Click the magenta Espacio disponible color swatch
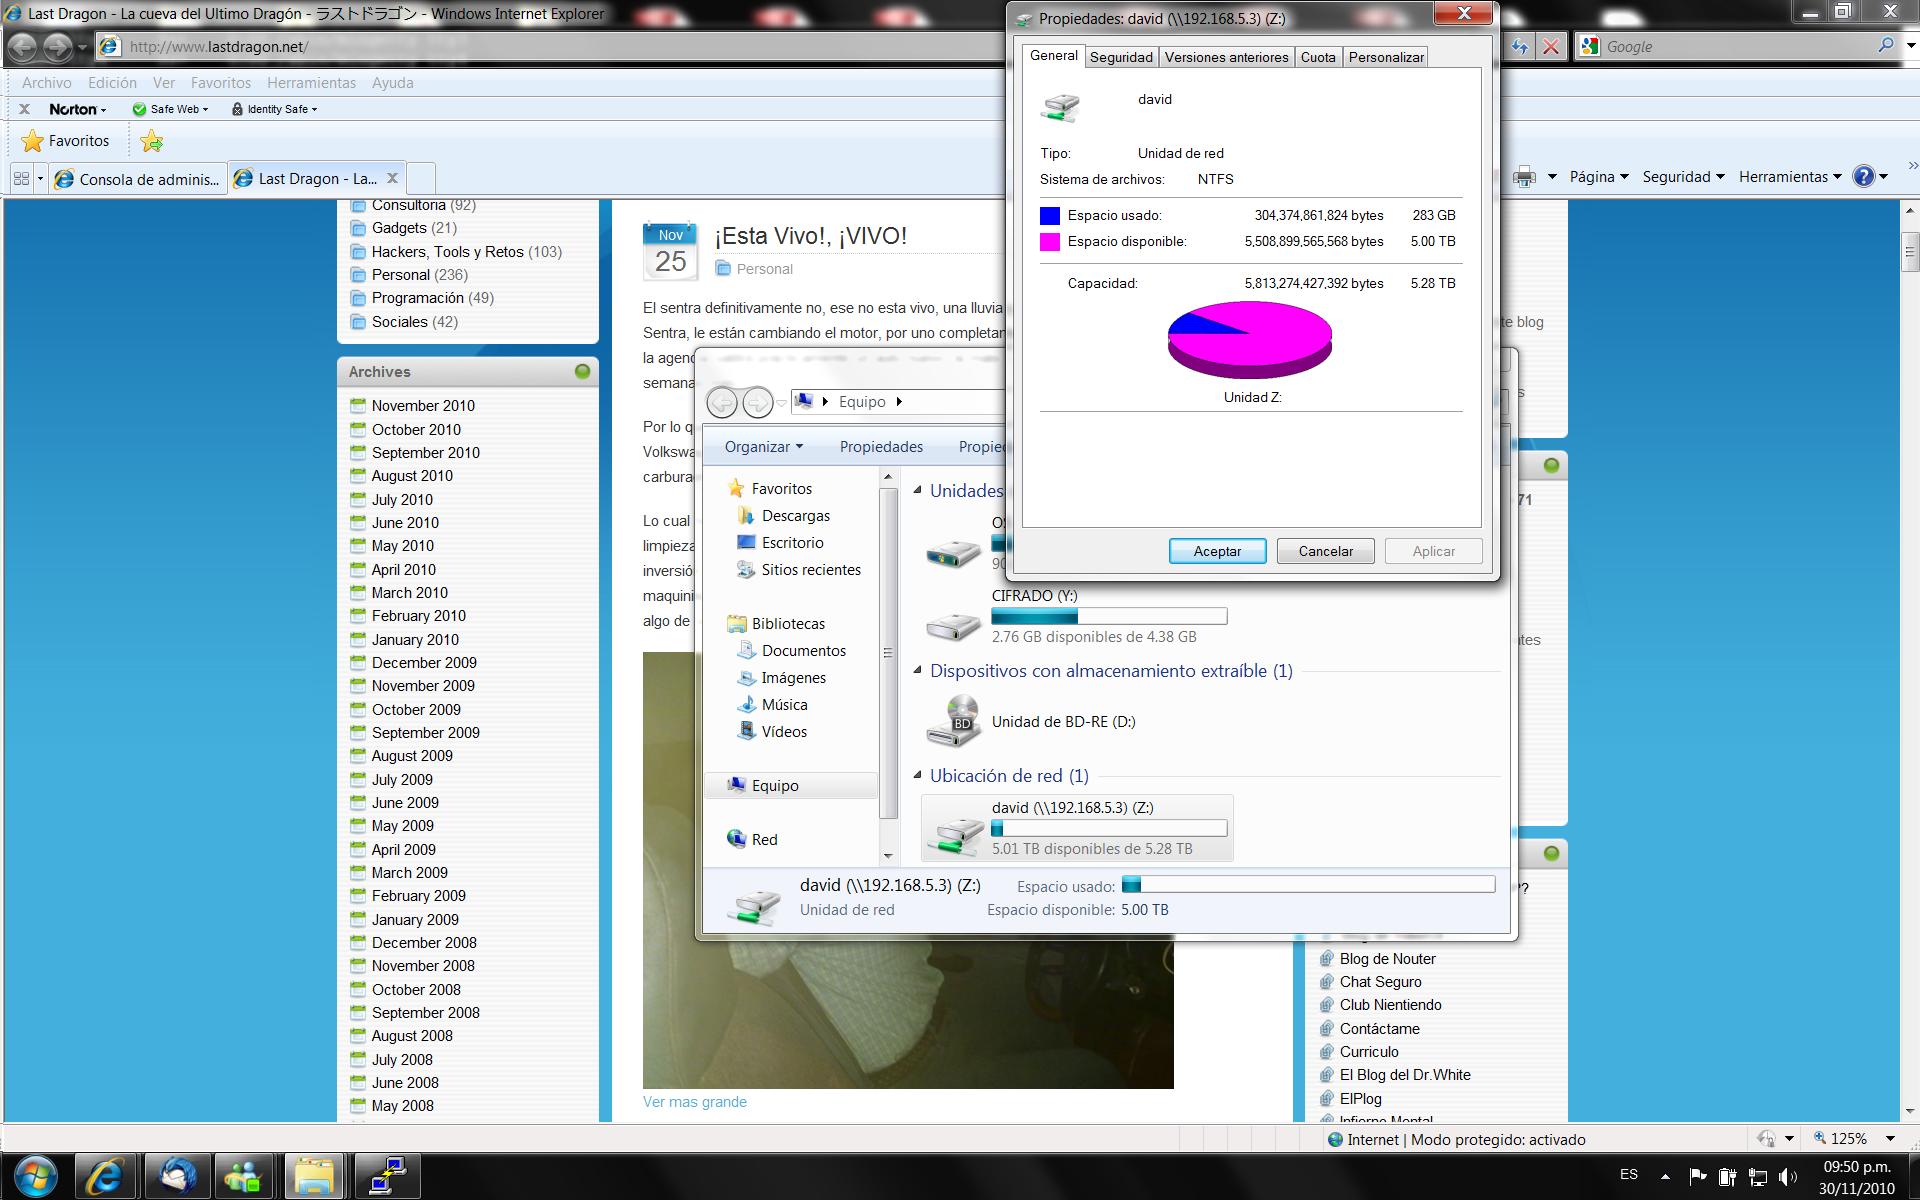The height and width of the screenshot is (1200, 1920). (1049, 242)
